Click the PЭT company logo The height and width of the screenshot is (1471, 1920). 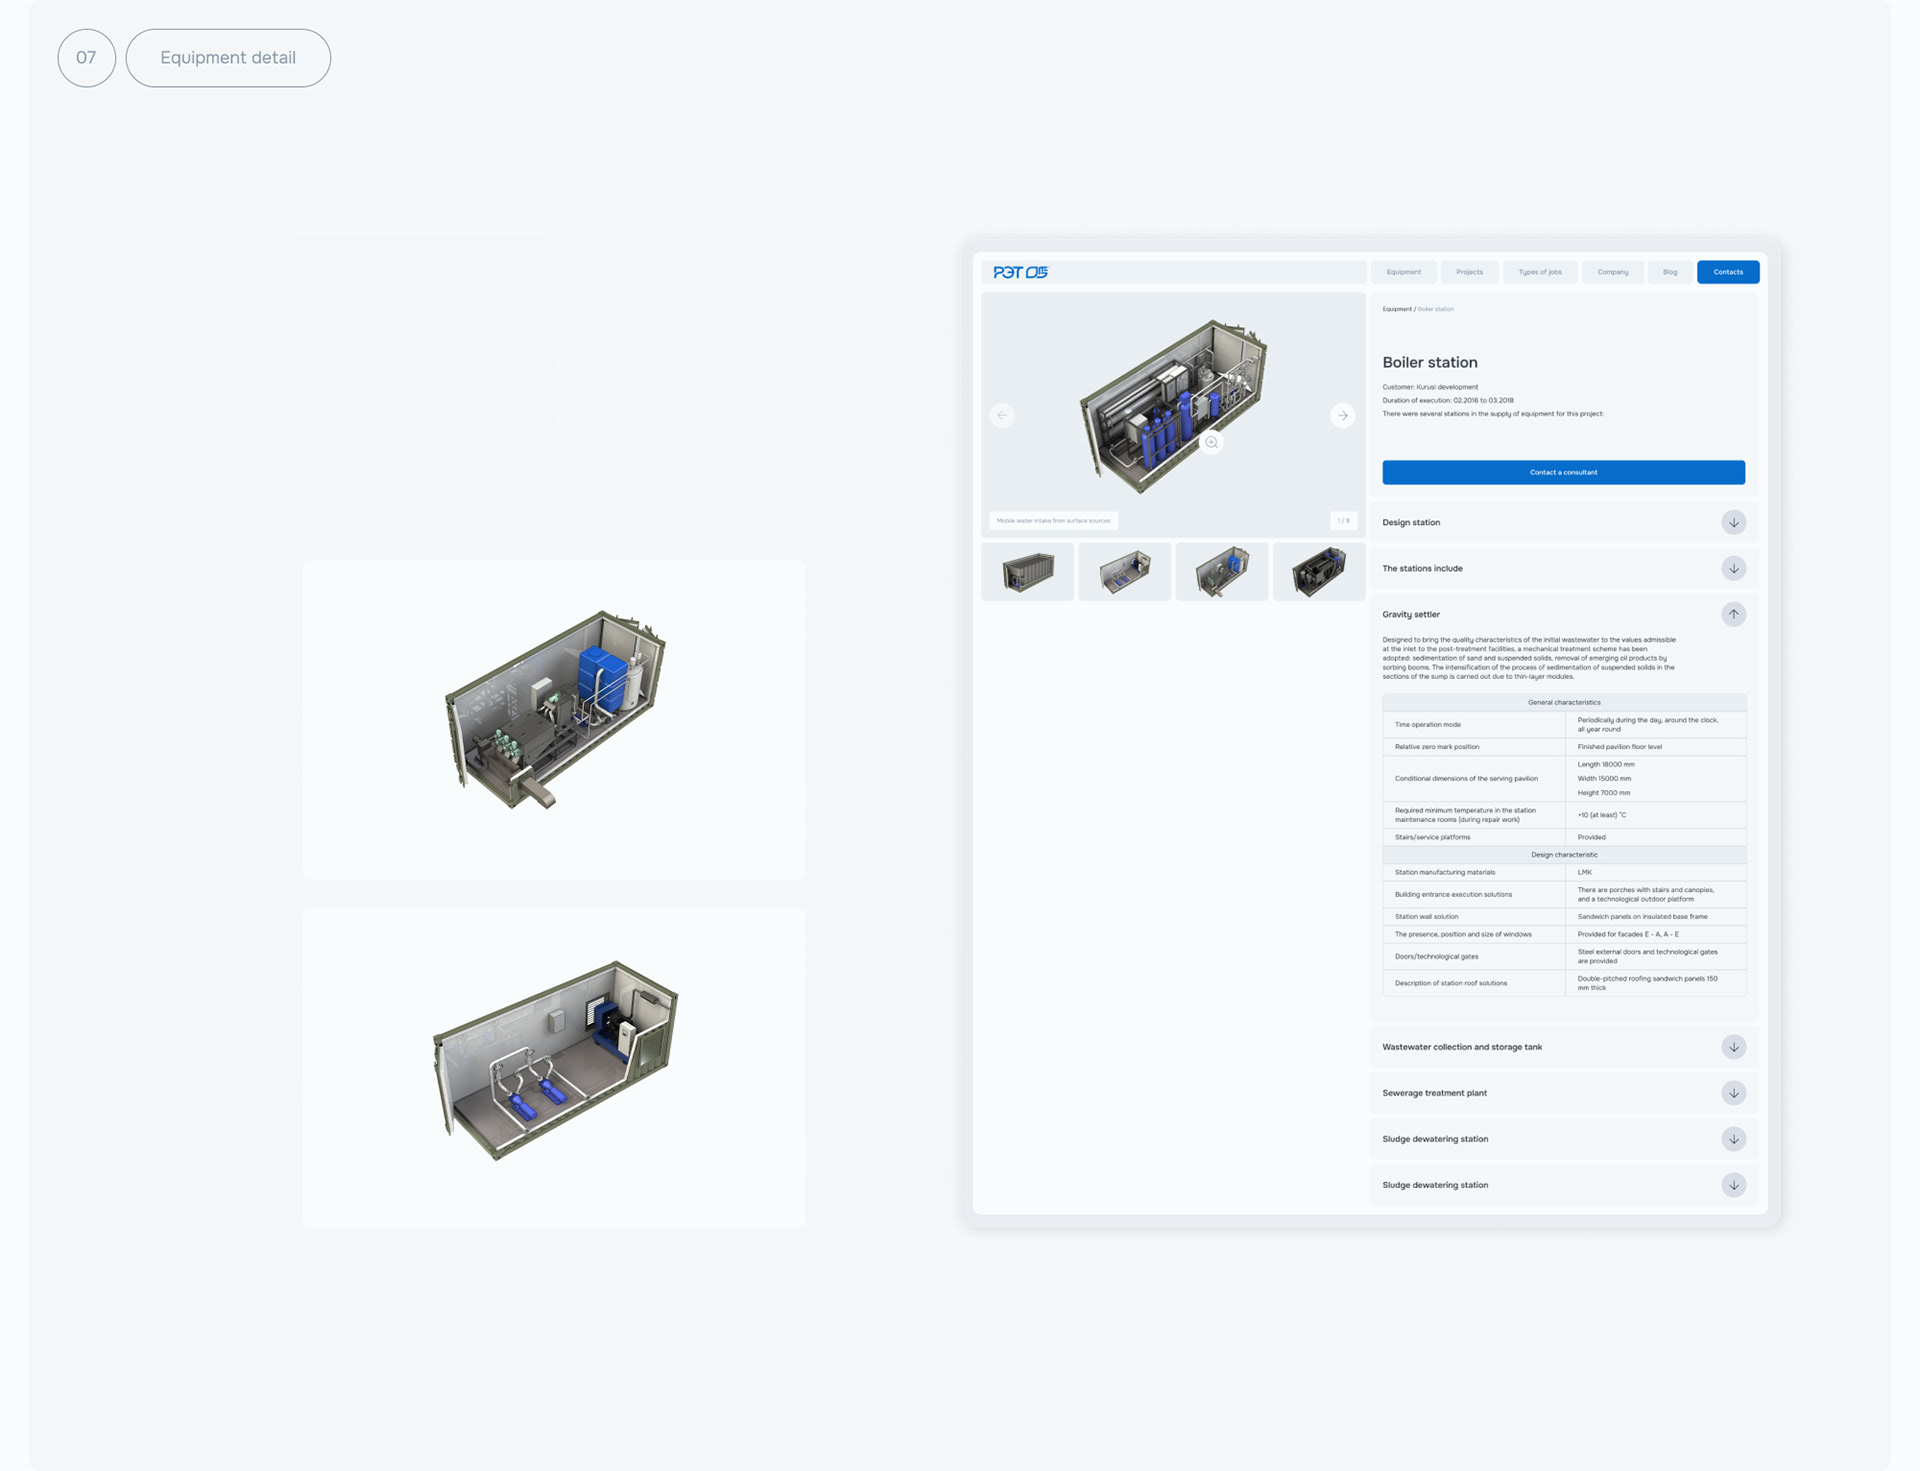1020,272
